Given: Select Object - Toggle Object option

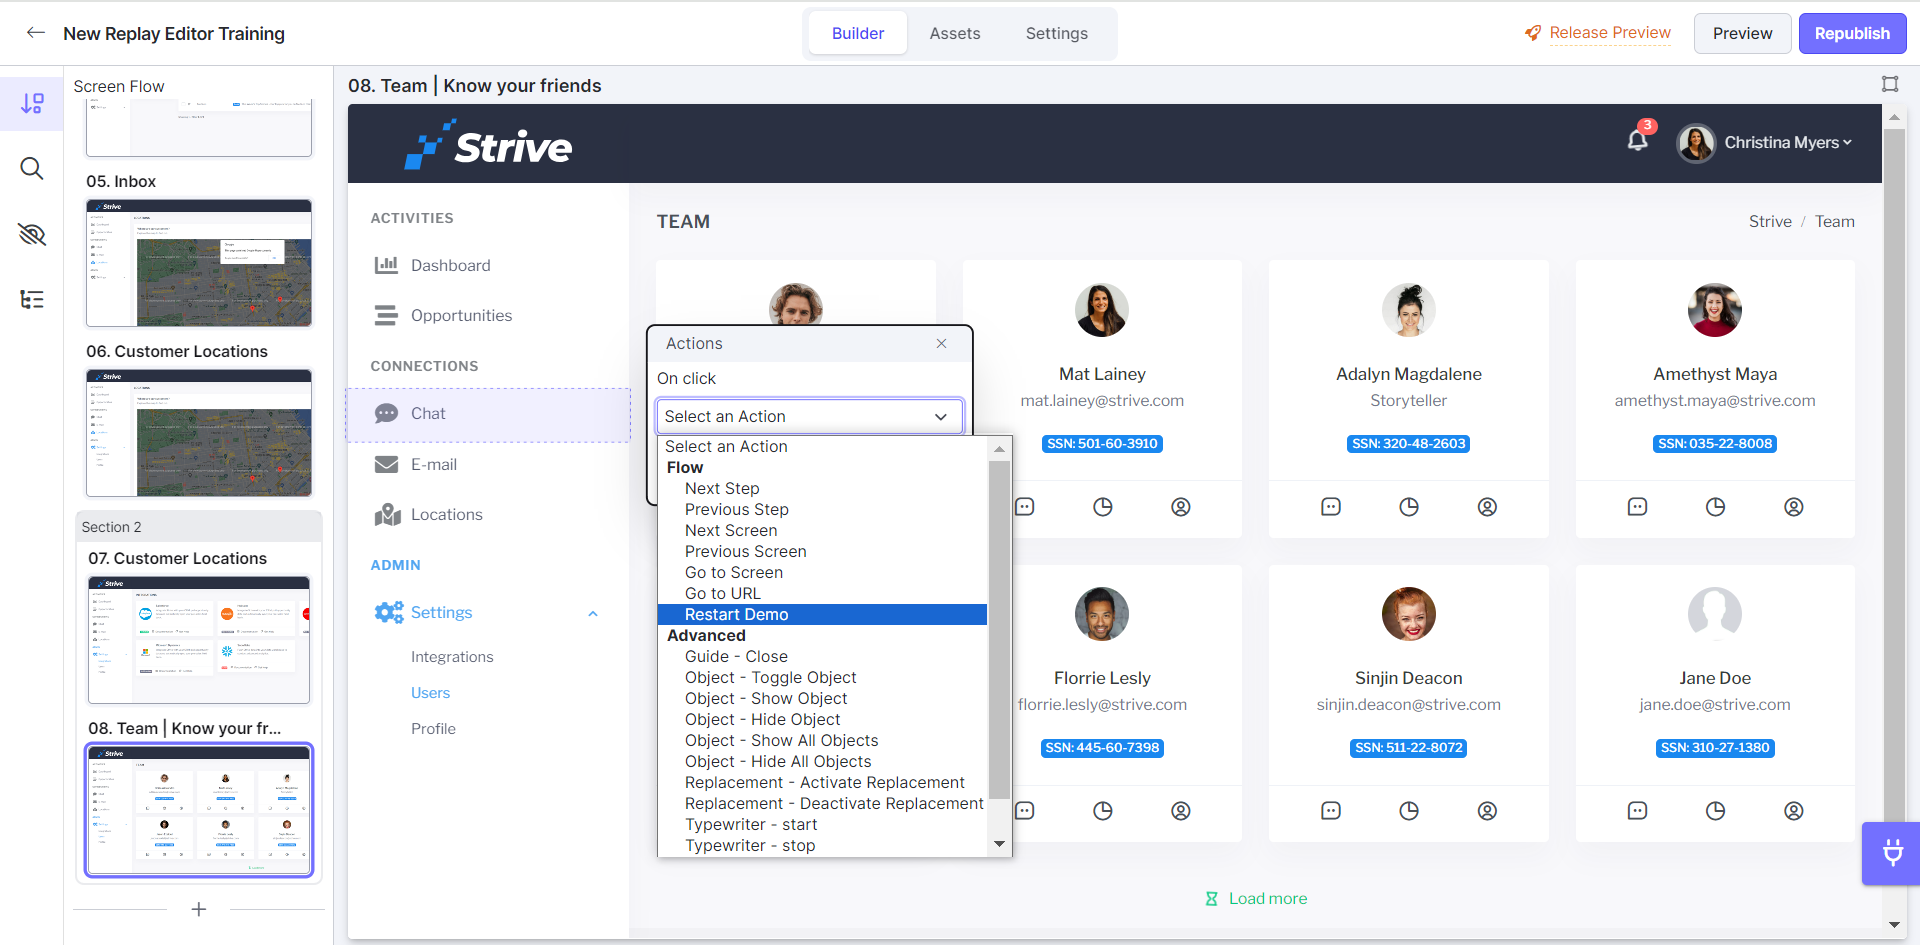Looking at the screenshot, I should pos(771,677).
